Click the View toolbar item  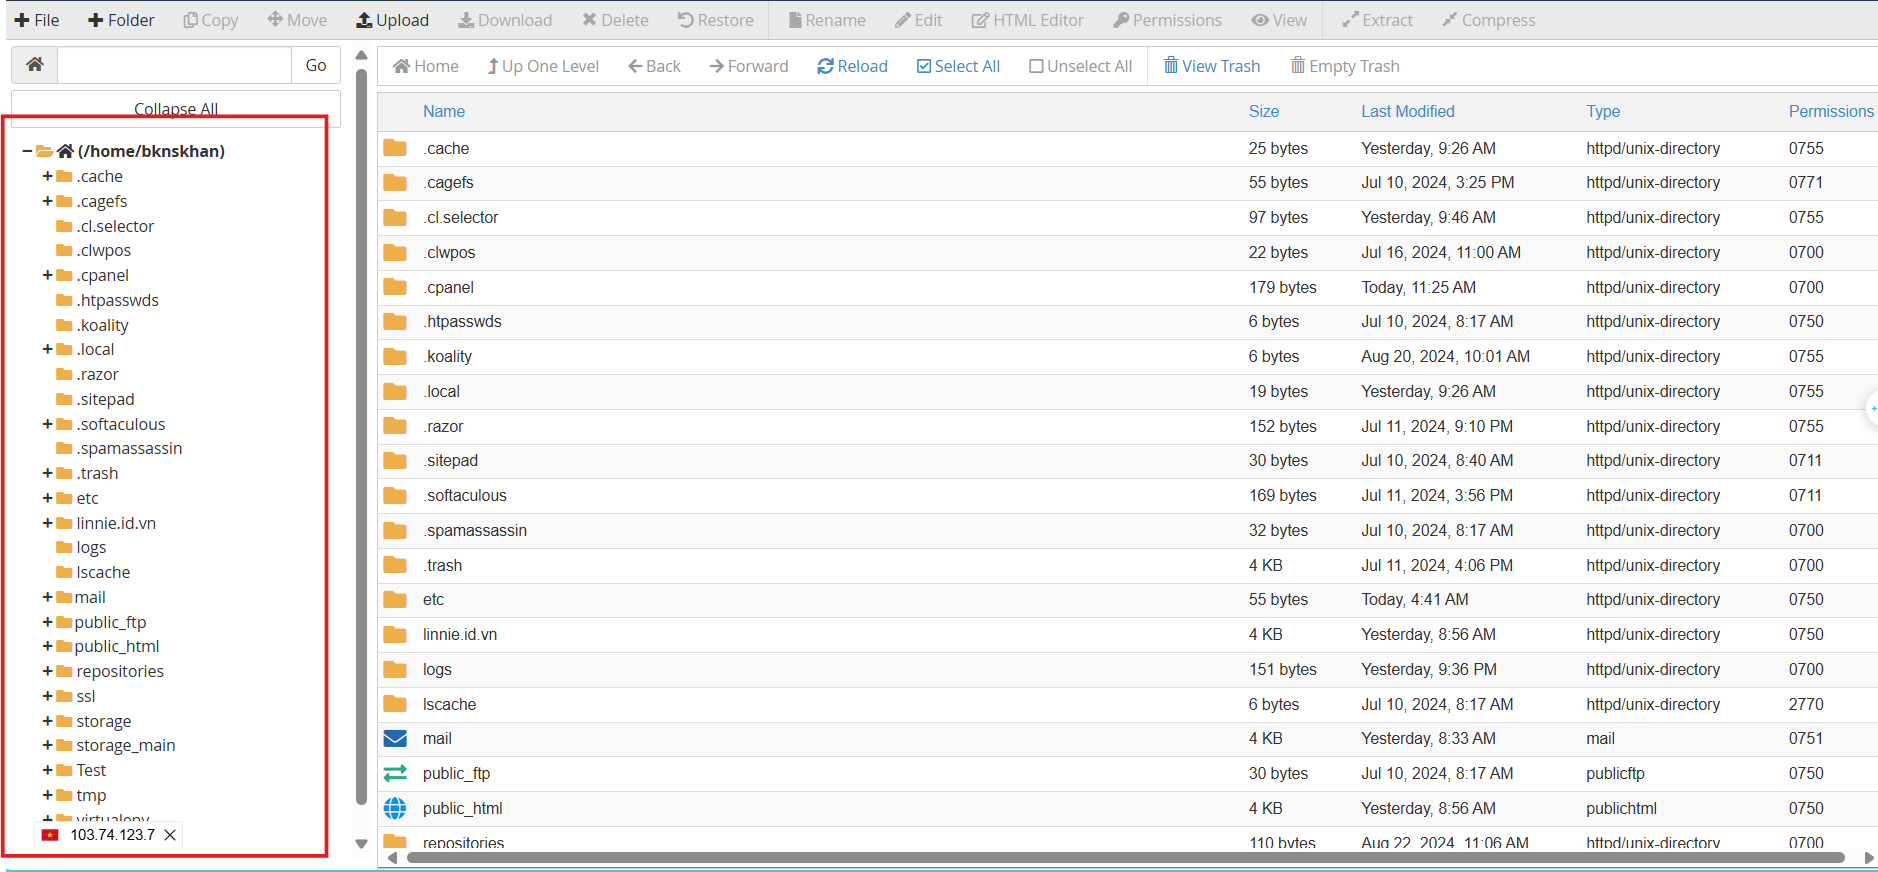tap(1279, 20)
